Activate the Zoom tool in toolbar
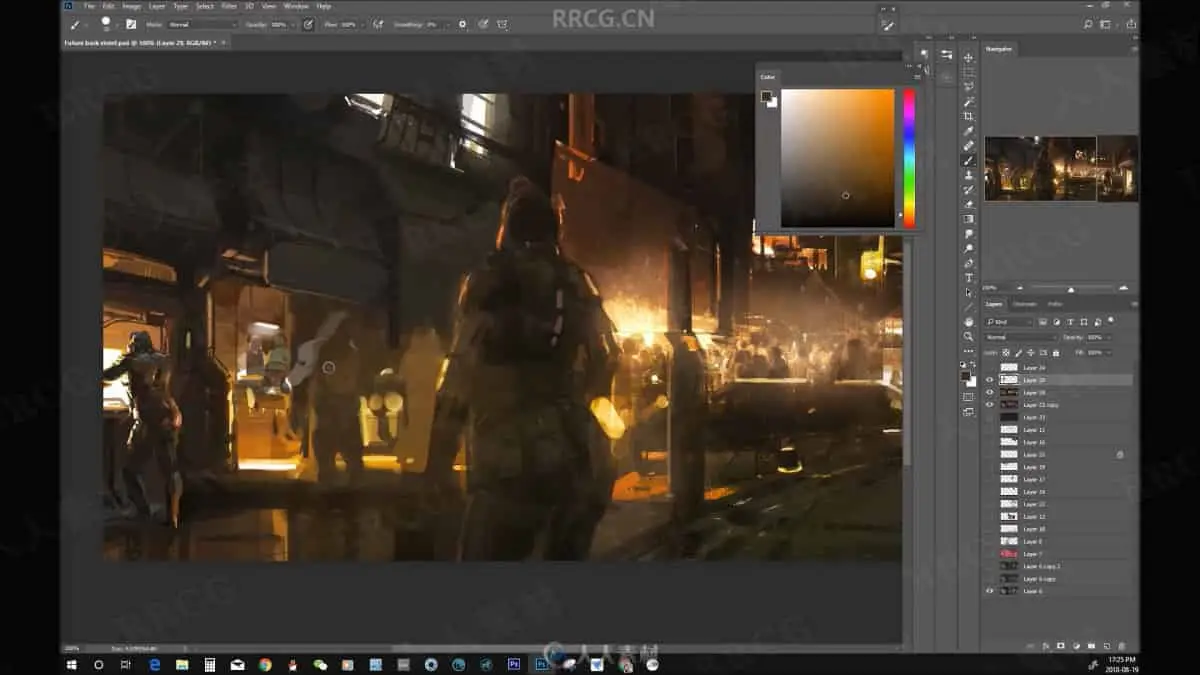The height and width of the screenshot is (675, 1200). pyautogui.click(x=968, y=337)
